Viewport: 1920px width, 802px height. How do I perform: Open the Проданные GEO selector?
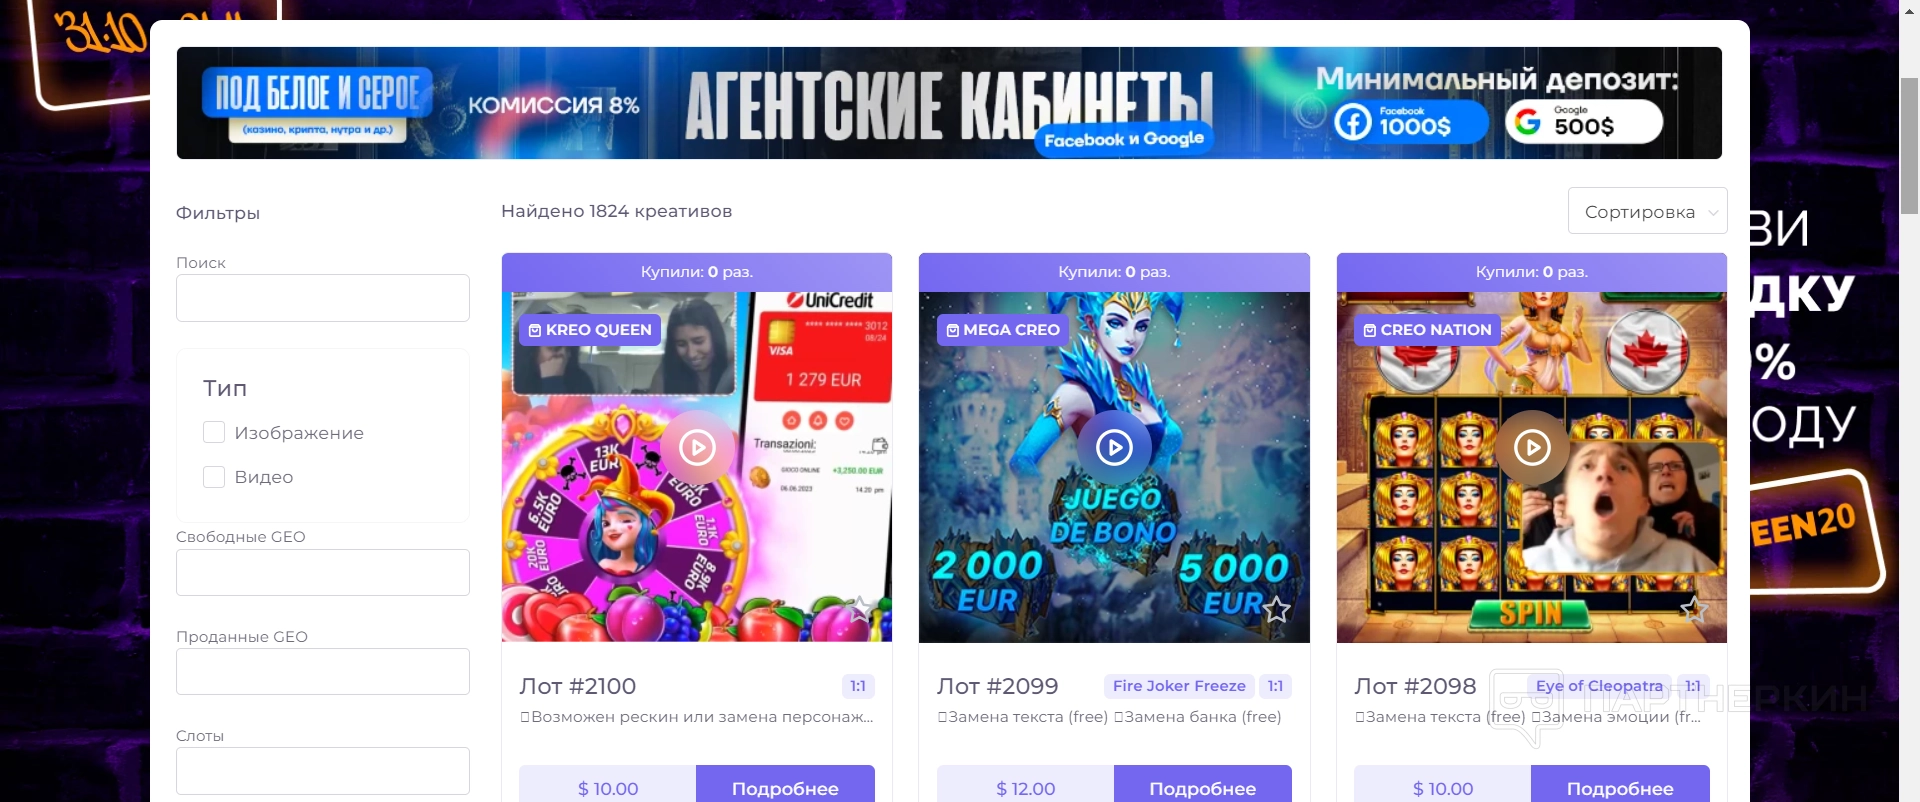(x=323, y=672)
